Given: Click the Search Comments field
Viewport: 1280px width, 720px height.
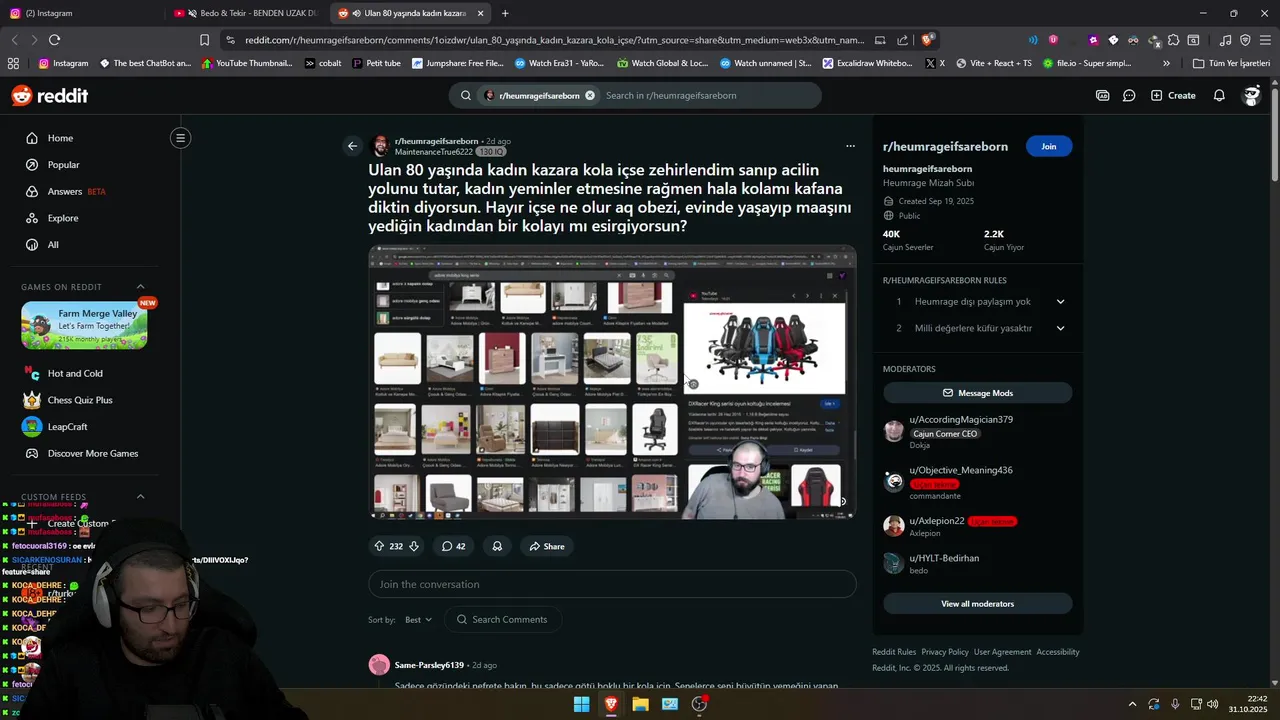Looking at the screenshot, I should pos(503,620).
